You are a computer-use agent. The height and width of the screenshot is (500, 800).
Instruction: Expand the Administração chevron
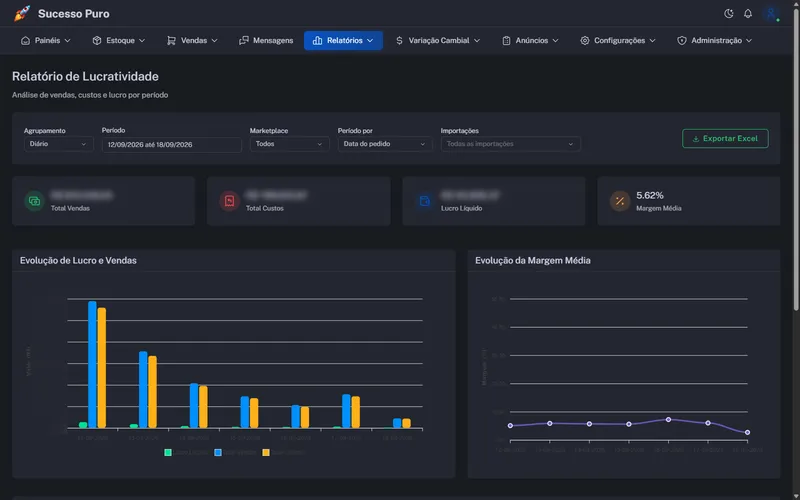[749, 40]
